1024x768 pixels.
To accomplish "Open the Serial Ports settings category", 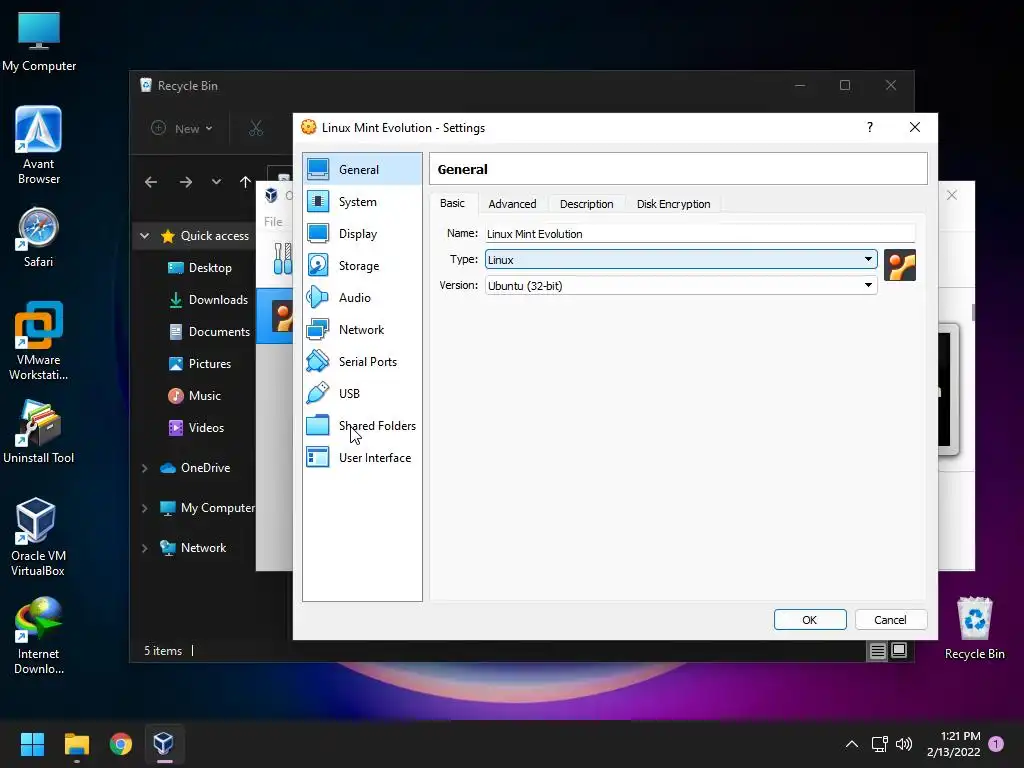I will click(x=362, y=362).
